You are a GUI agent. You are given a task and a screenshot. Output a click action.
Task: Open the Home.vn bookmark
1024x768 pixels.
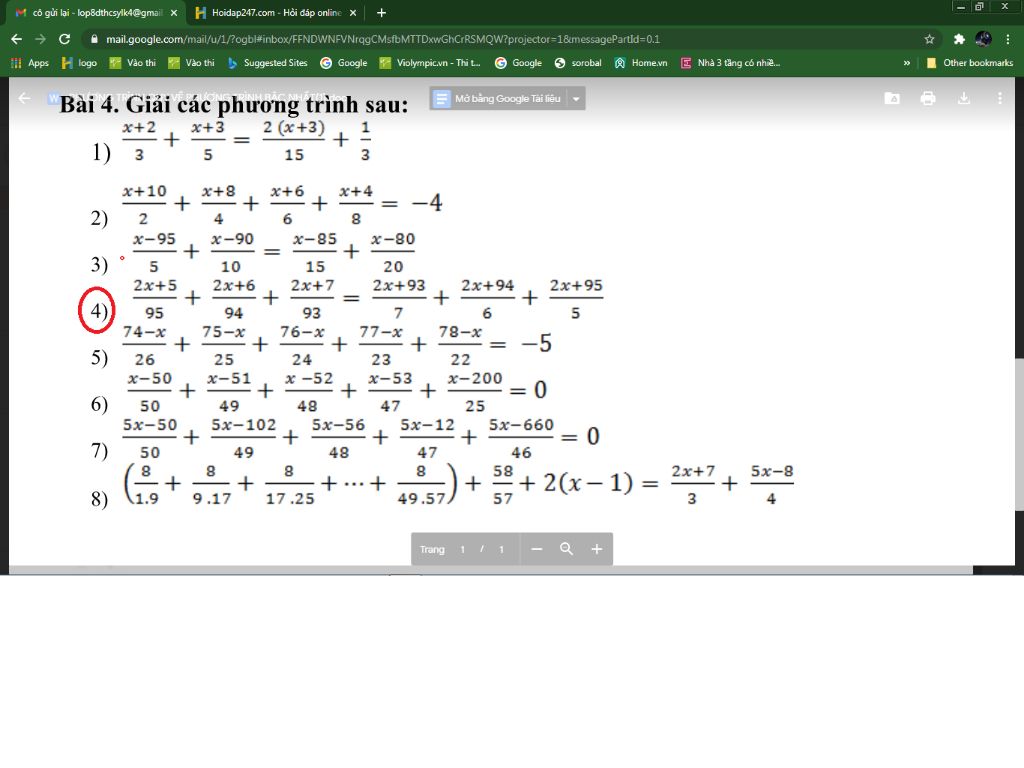pyautogui.click(x=641, y=63)
